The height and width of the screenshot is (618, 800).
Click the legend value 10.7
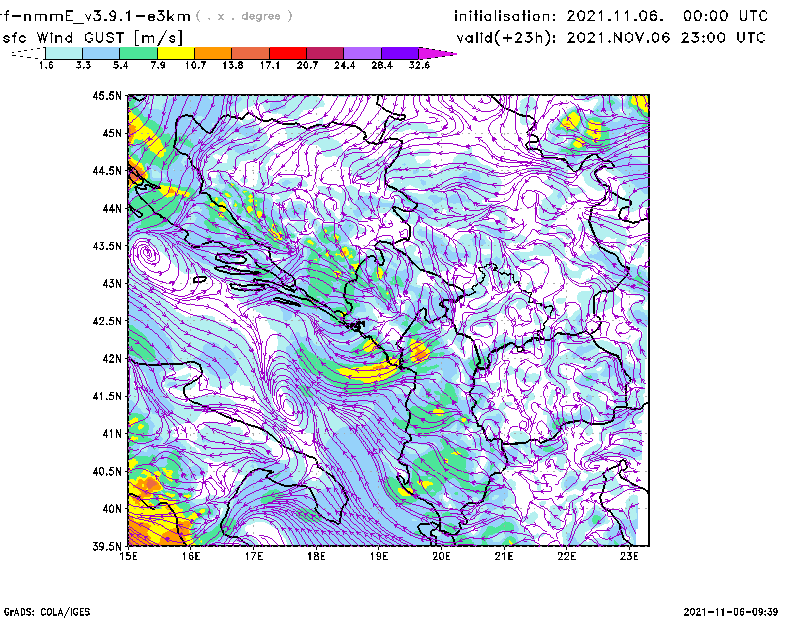click(x=195, y=65)
